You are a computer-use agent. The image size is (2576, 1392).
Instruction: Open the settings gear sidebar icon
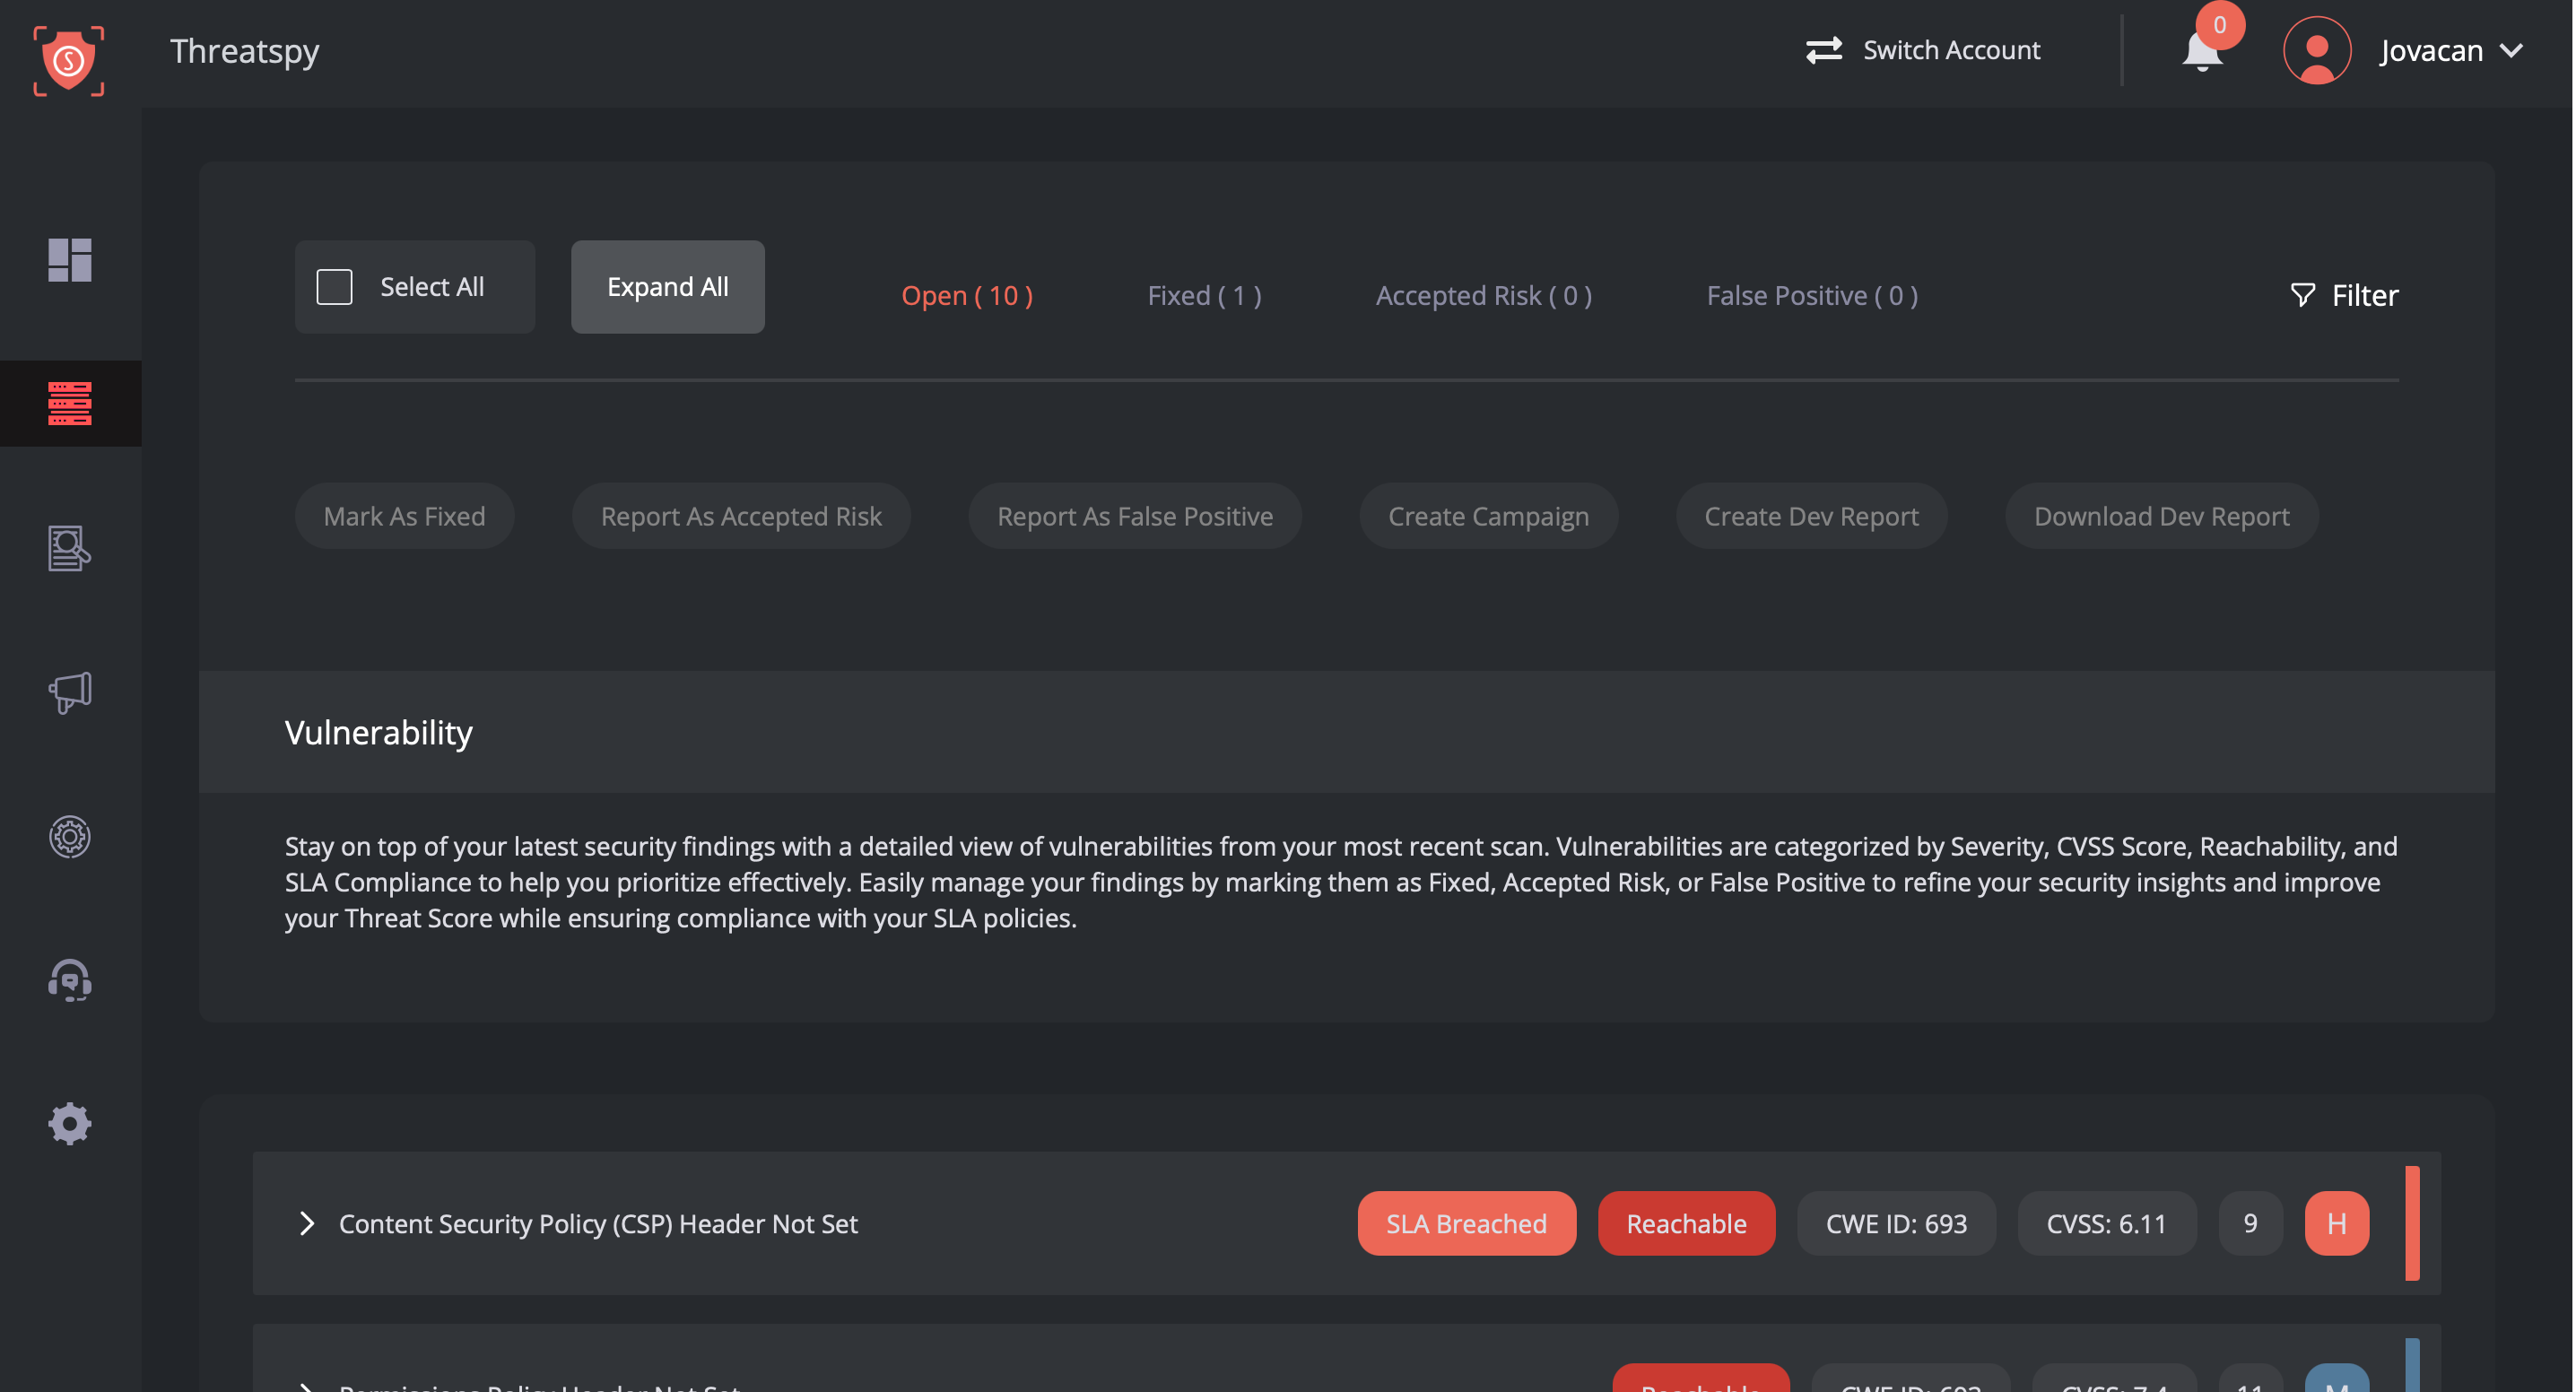(x=70, y=1124)
